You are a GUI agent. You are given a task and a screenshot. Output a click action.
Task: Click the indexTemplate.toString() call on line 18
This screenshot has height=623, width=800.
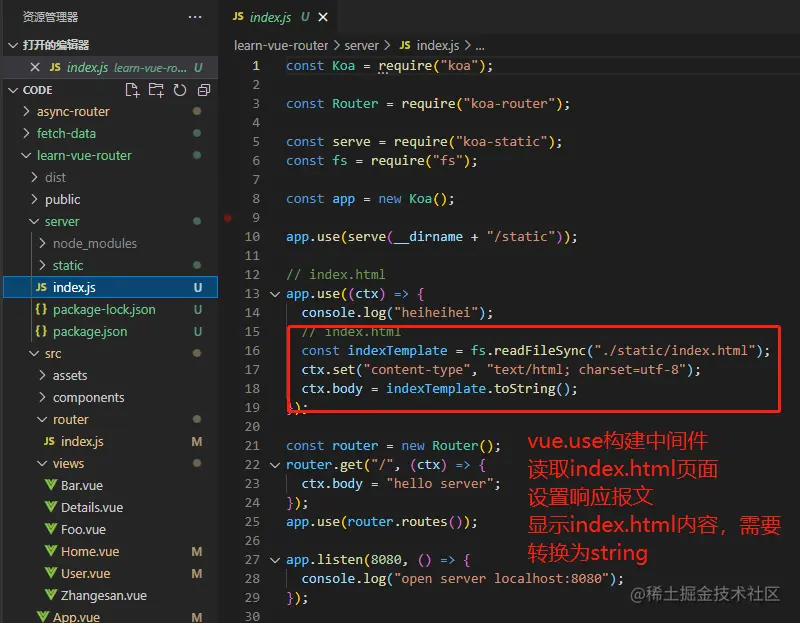(478, 389)
